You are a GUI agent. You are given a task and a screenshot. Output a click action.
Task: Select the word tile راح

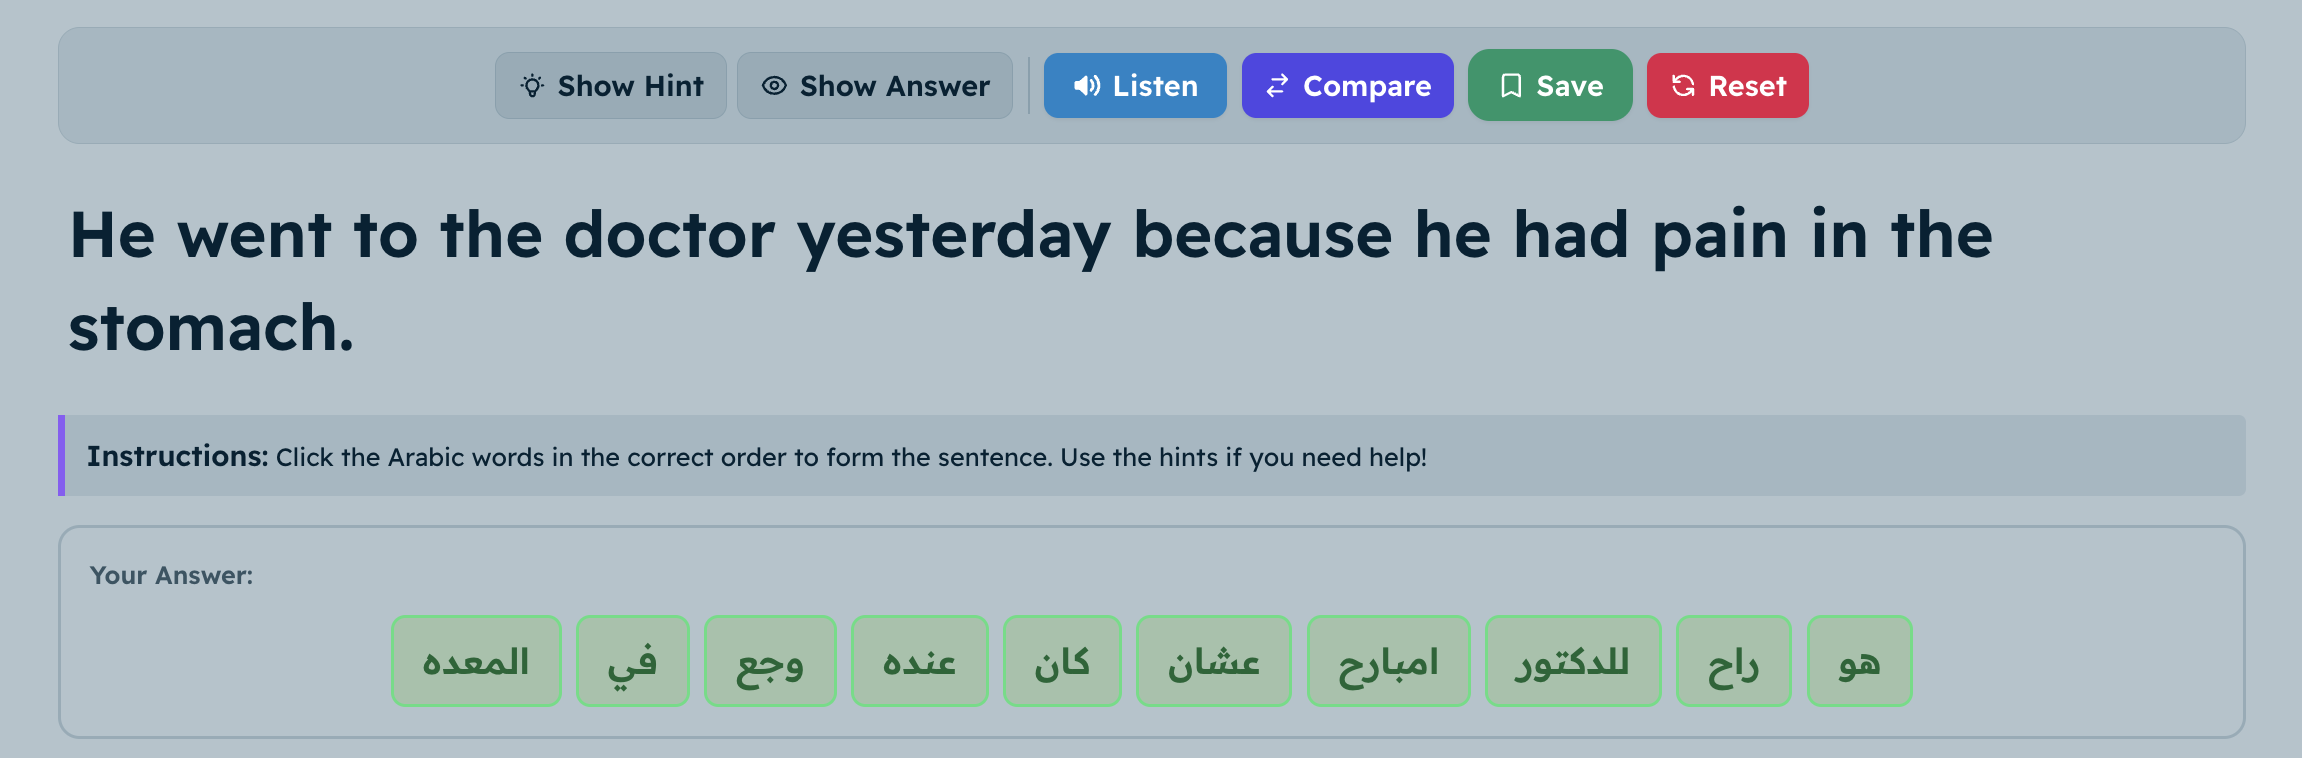click(1733, 661)
